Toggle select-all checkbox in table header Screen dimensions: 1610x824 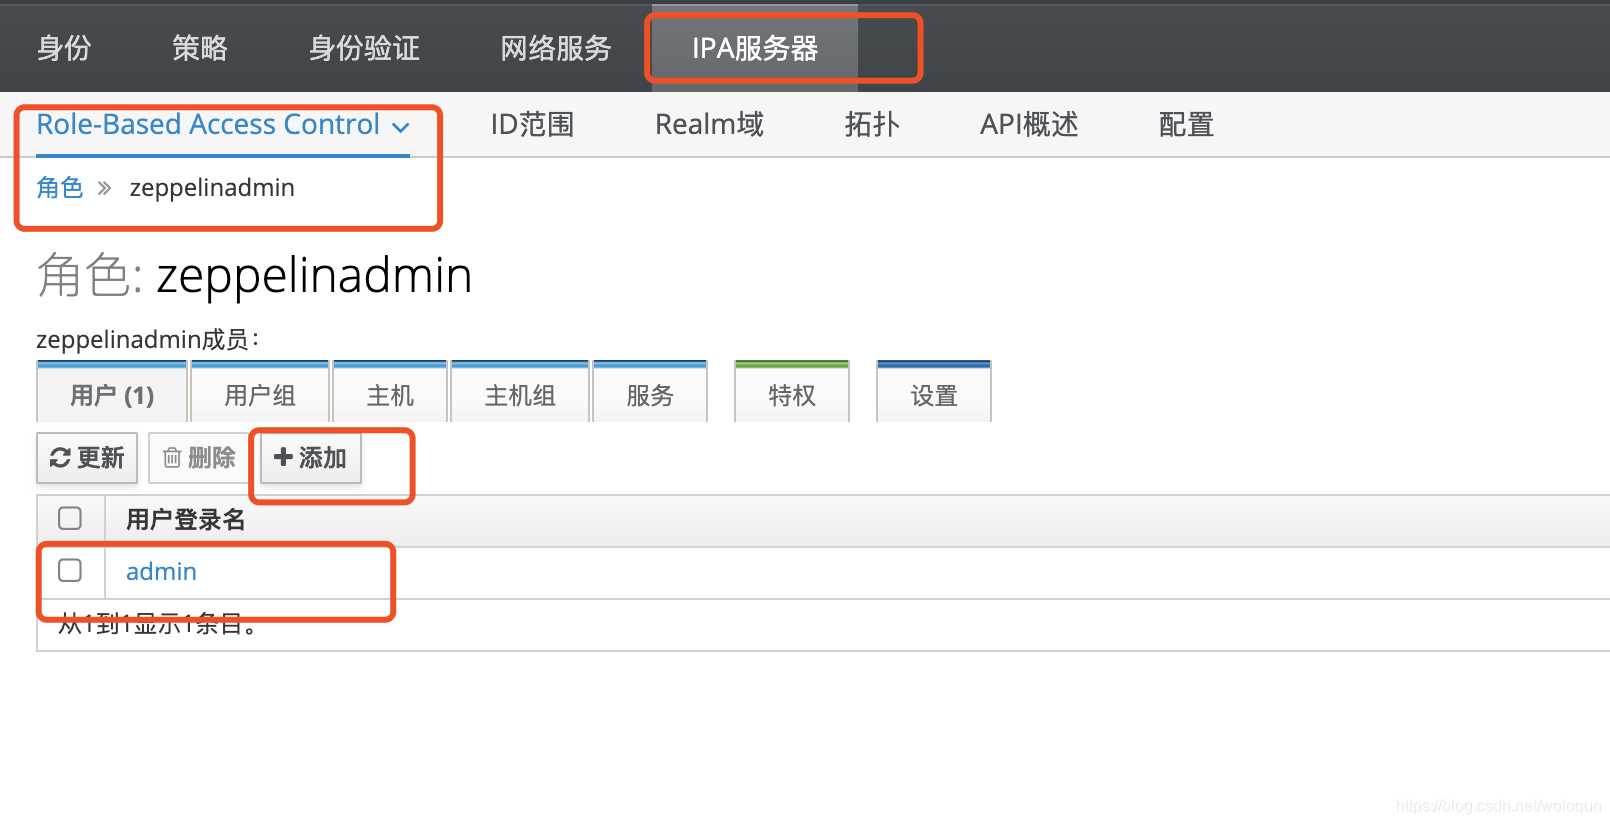click(x=70, y=518)
